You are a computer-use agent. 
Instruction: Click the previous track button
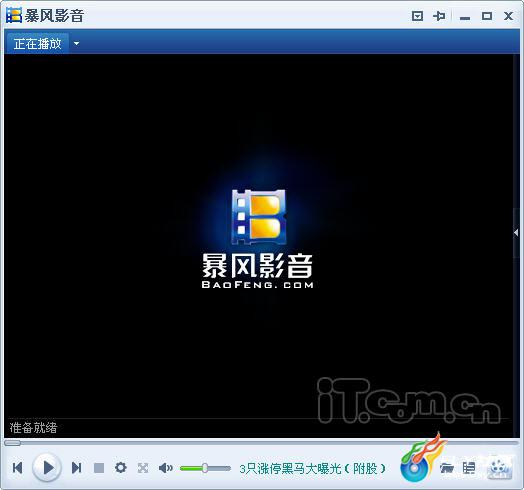point(17,468)
